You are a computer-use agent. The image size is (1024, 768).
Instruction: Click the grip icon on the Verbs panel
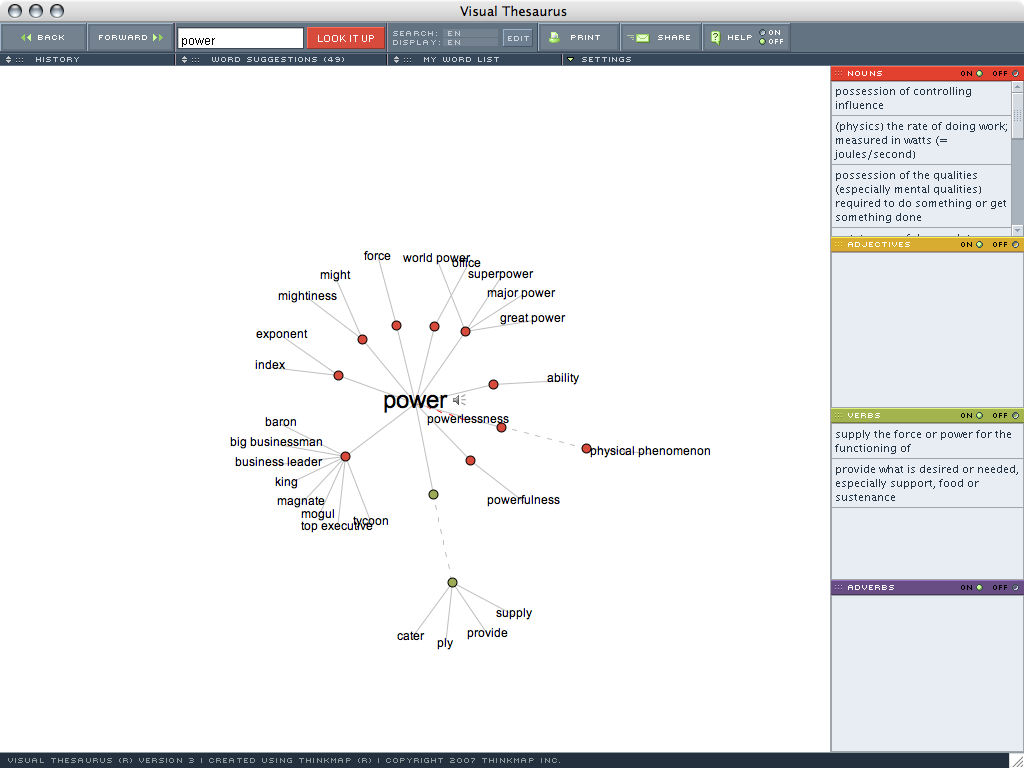(x=837, y=415)
